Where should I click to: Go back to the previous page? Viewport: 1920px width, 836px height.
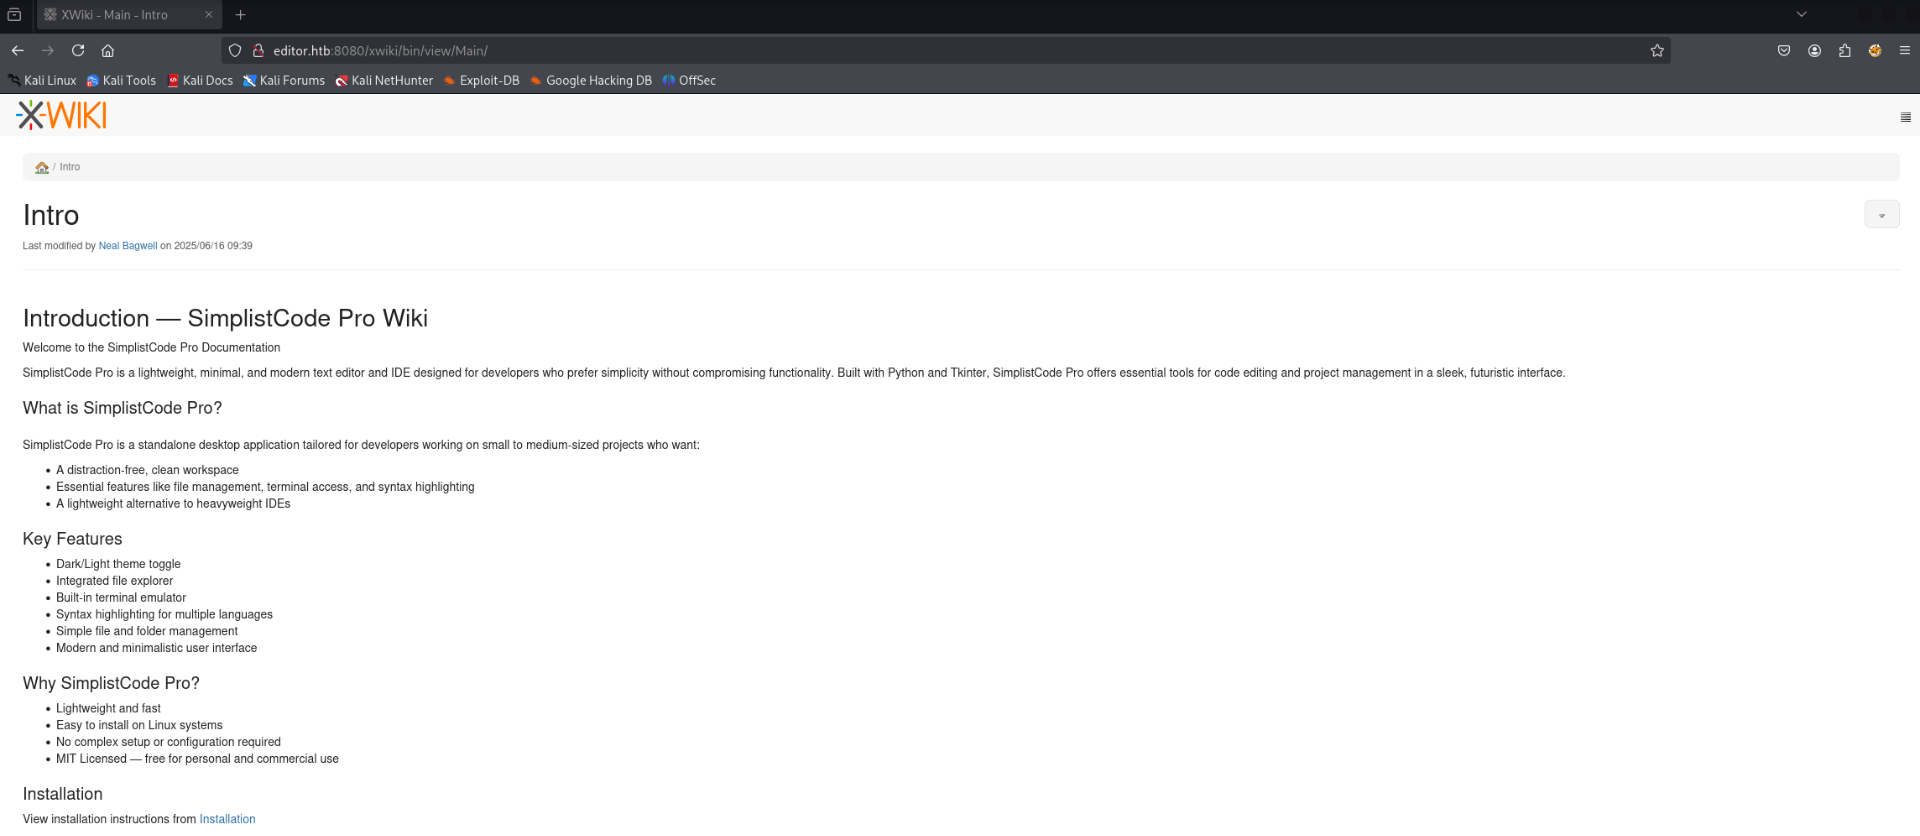pos(18,51)
